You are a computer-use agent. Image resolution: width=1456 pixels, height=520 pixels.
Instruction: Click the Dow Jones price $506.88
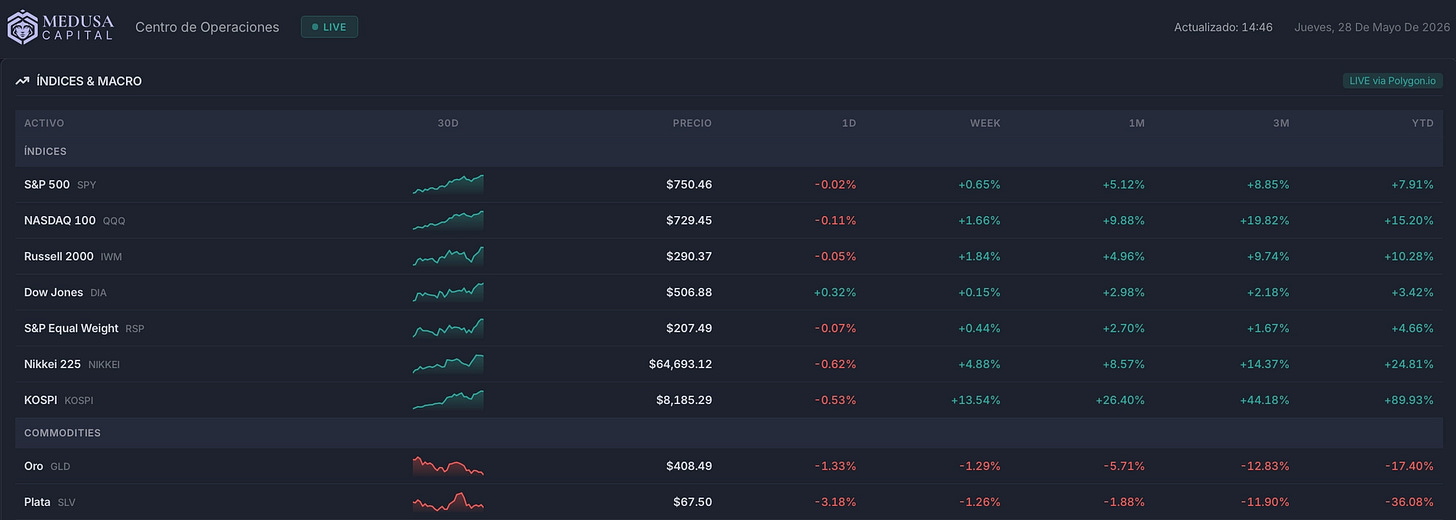coord(689,292)
